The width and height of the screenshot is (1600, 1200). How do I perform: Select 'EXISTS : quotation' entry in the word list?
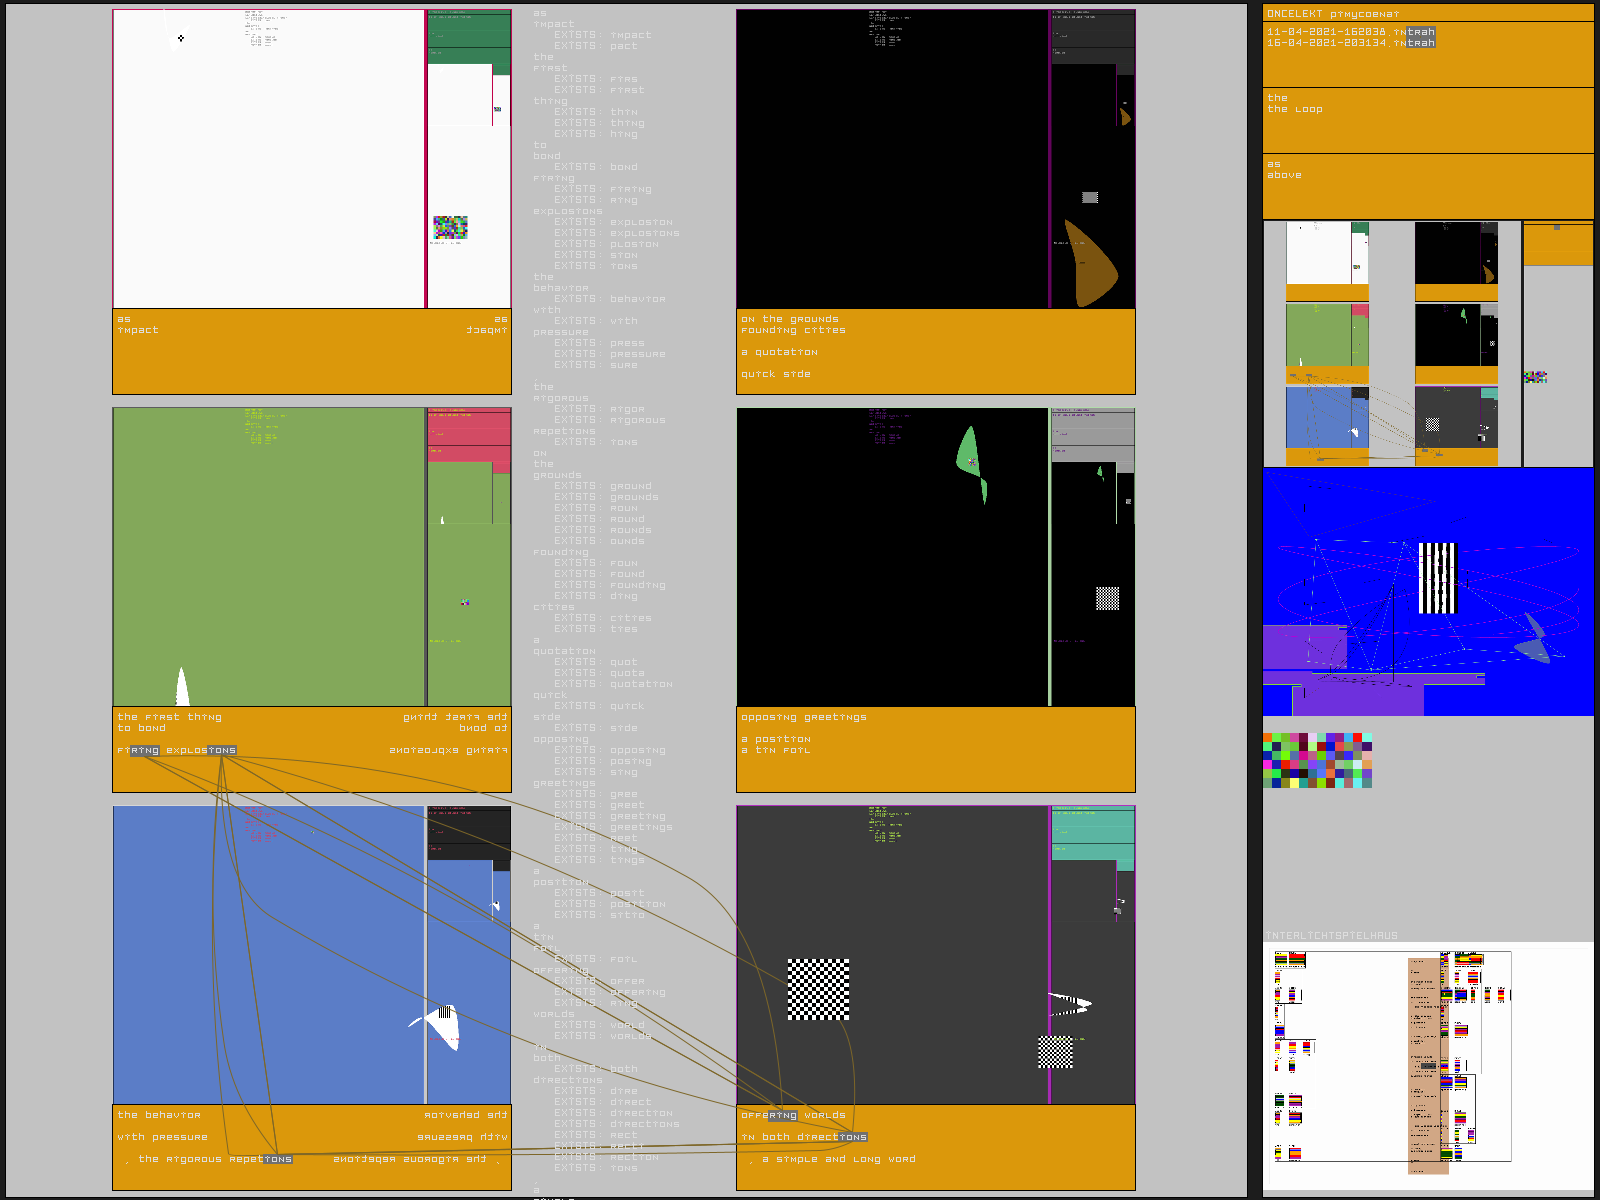click(613, 684)
